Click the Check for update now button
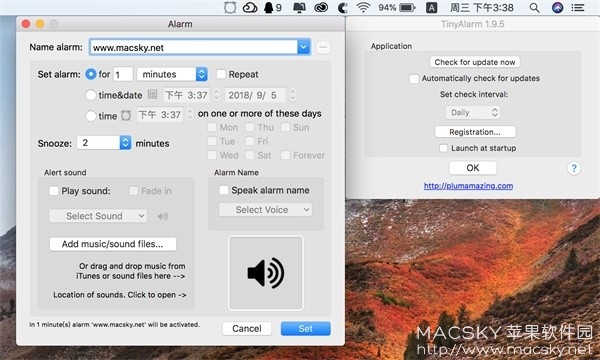The height and width of the screenshot is (360, 600). pos(474,62)
